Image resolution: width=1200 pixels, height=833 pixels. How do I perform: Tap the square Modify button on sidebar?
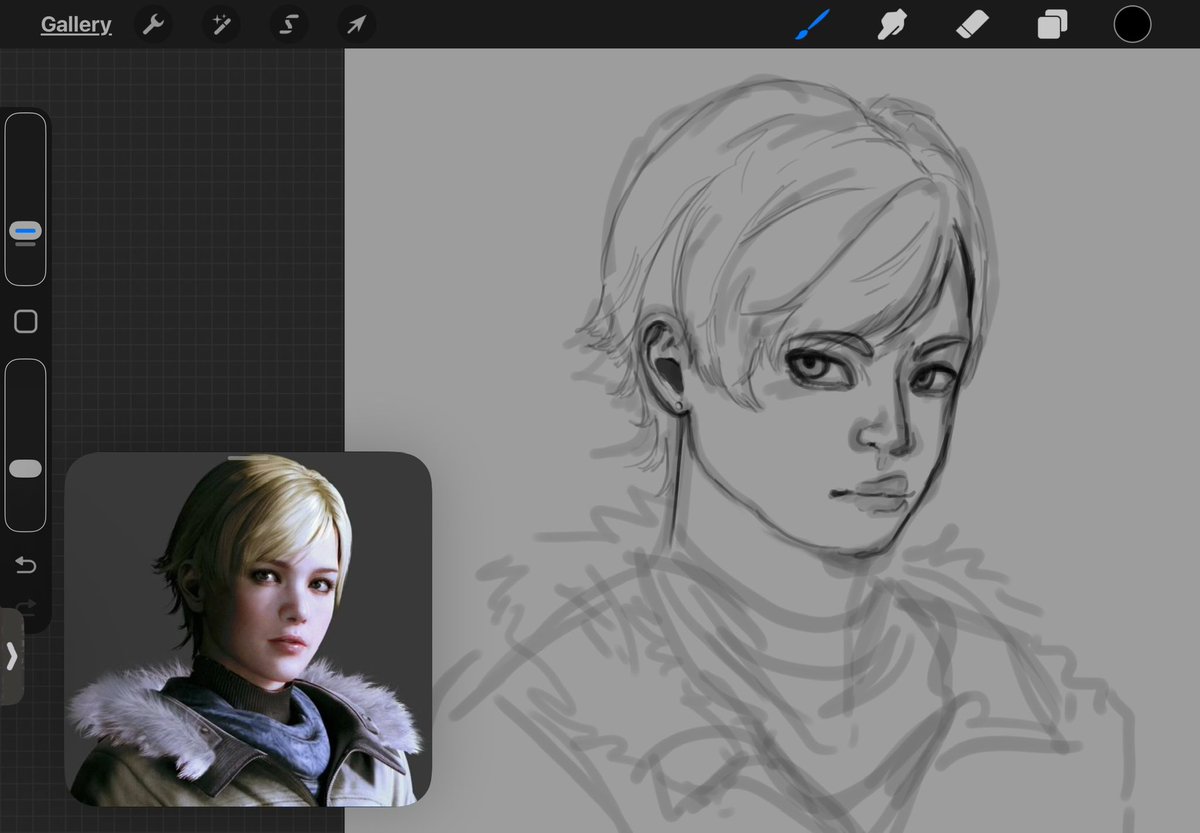coord(26,321)
